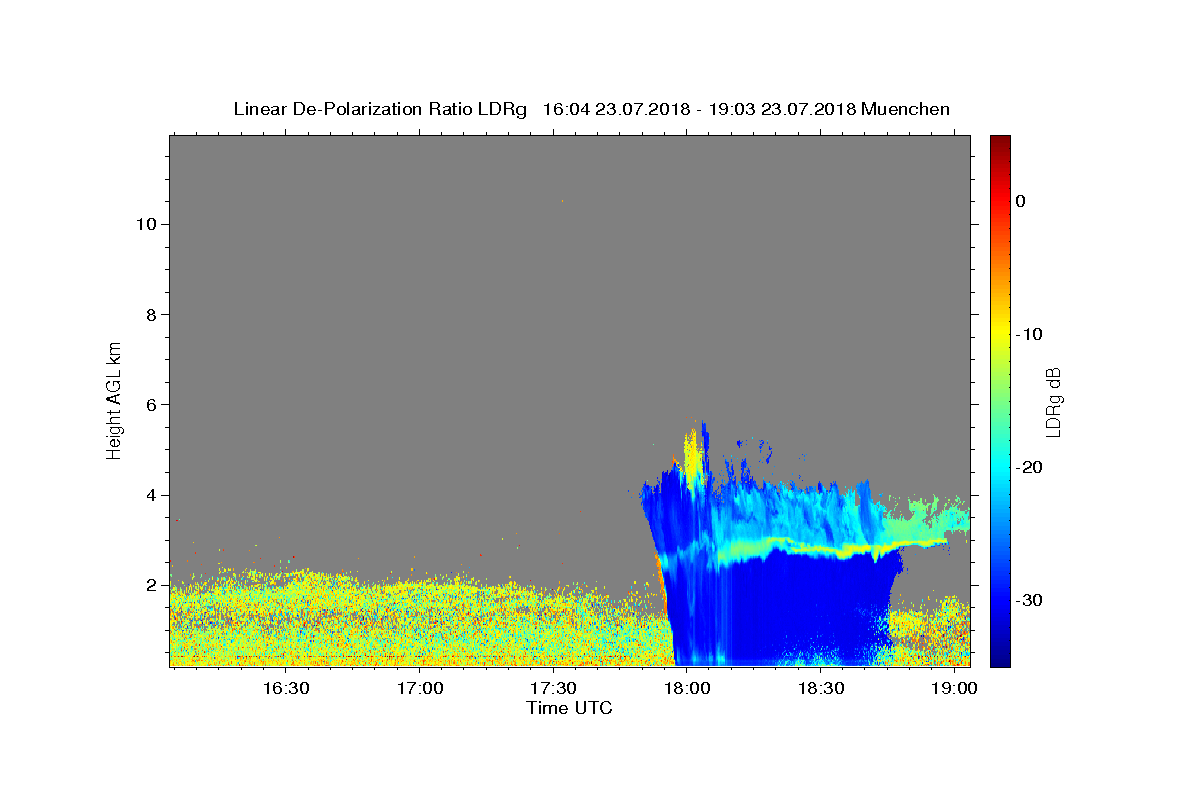
Task: Select the 17:00 time tick label
Action: pyautogui.click(x=420, y=689)
